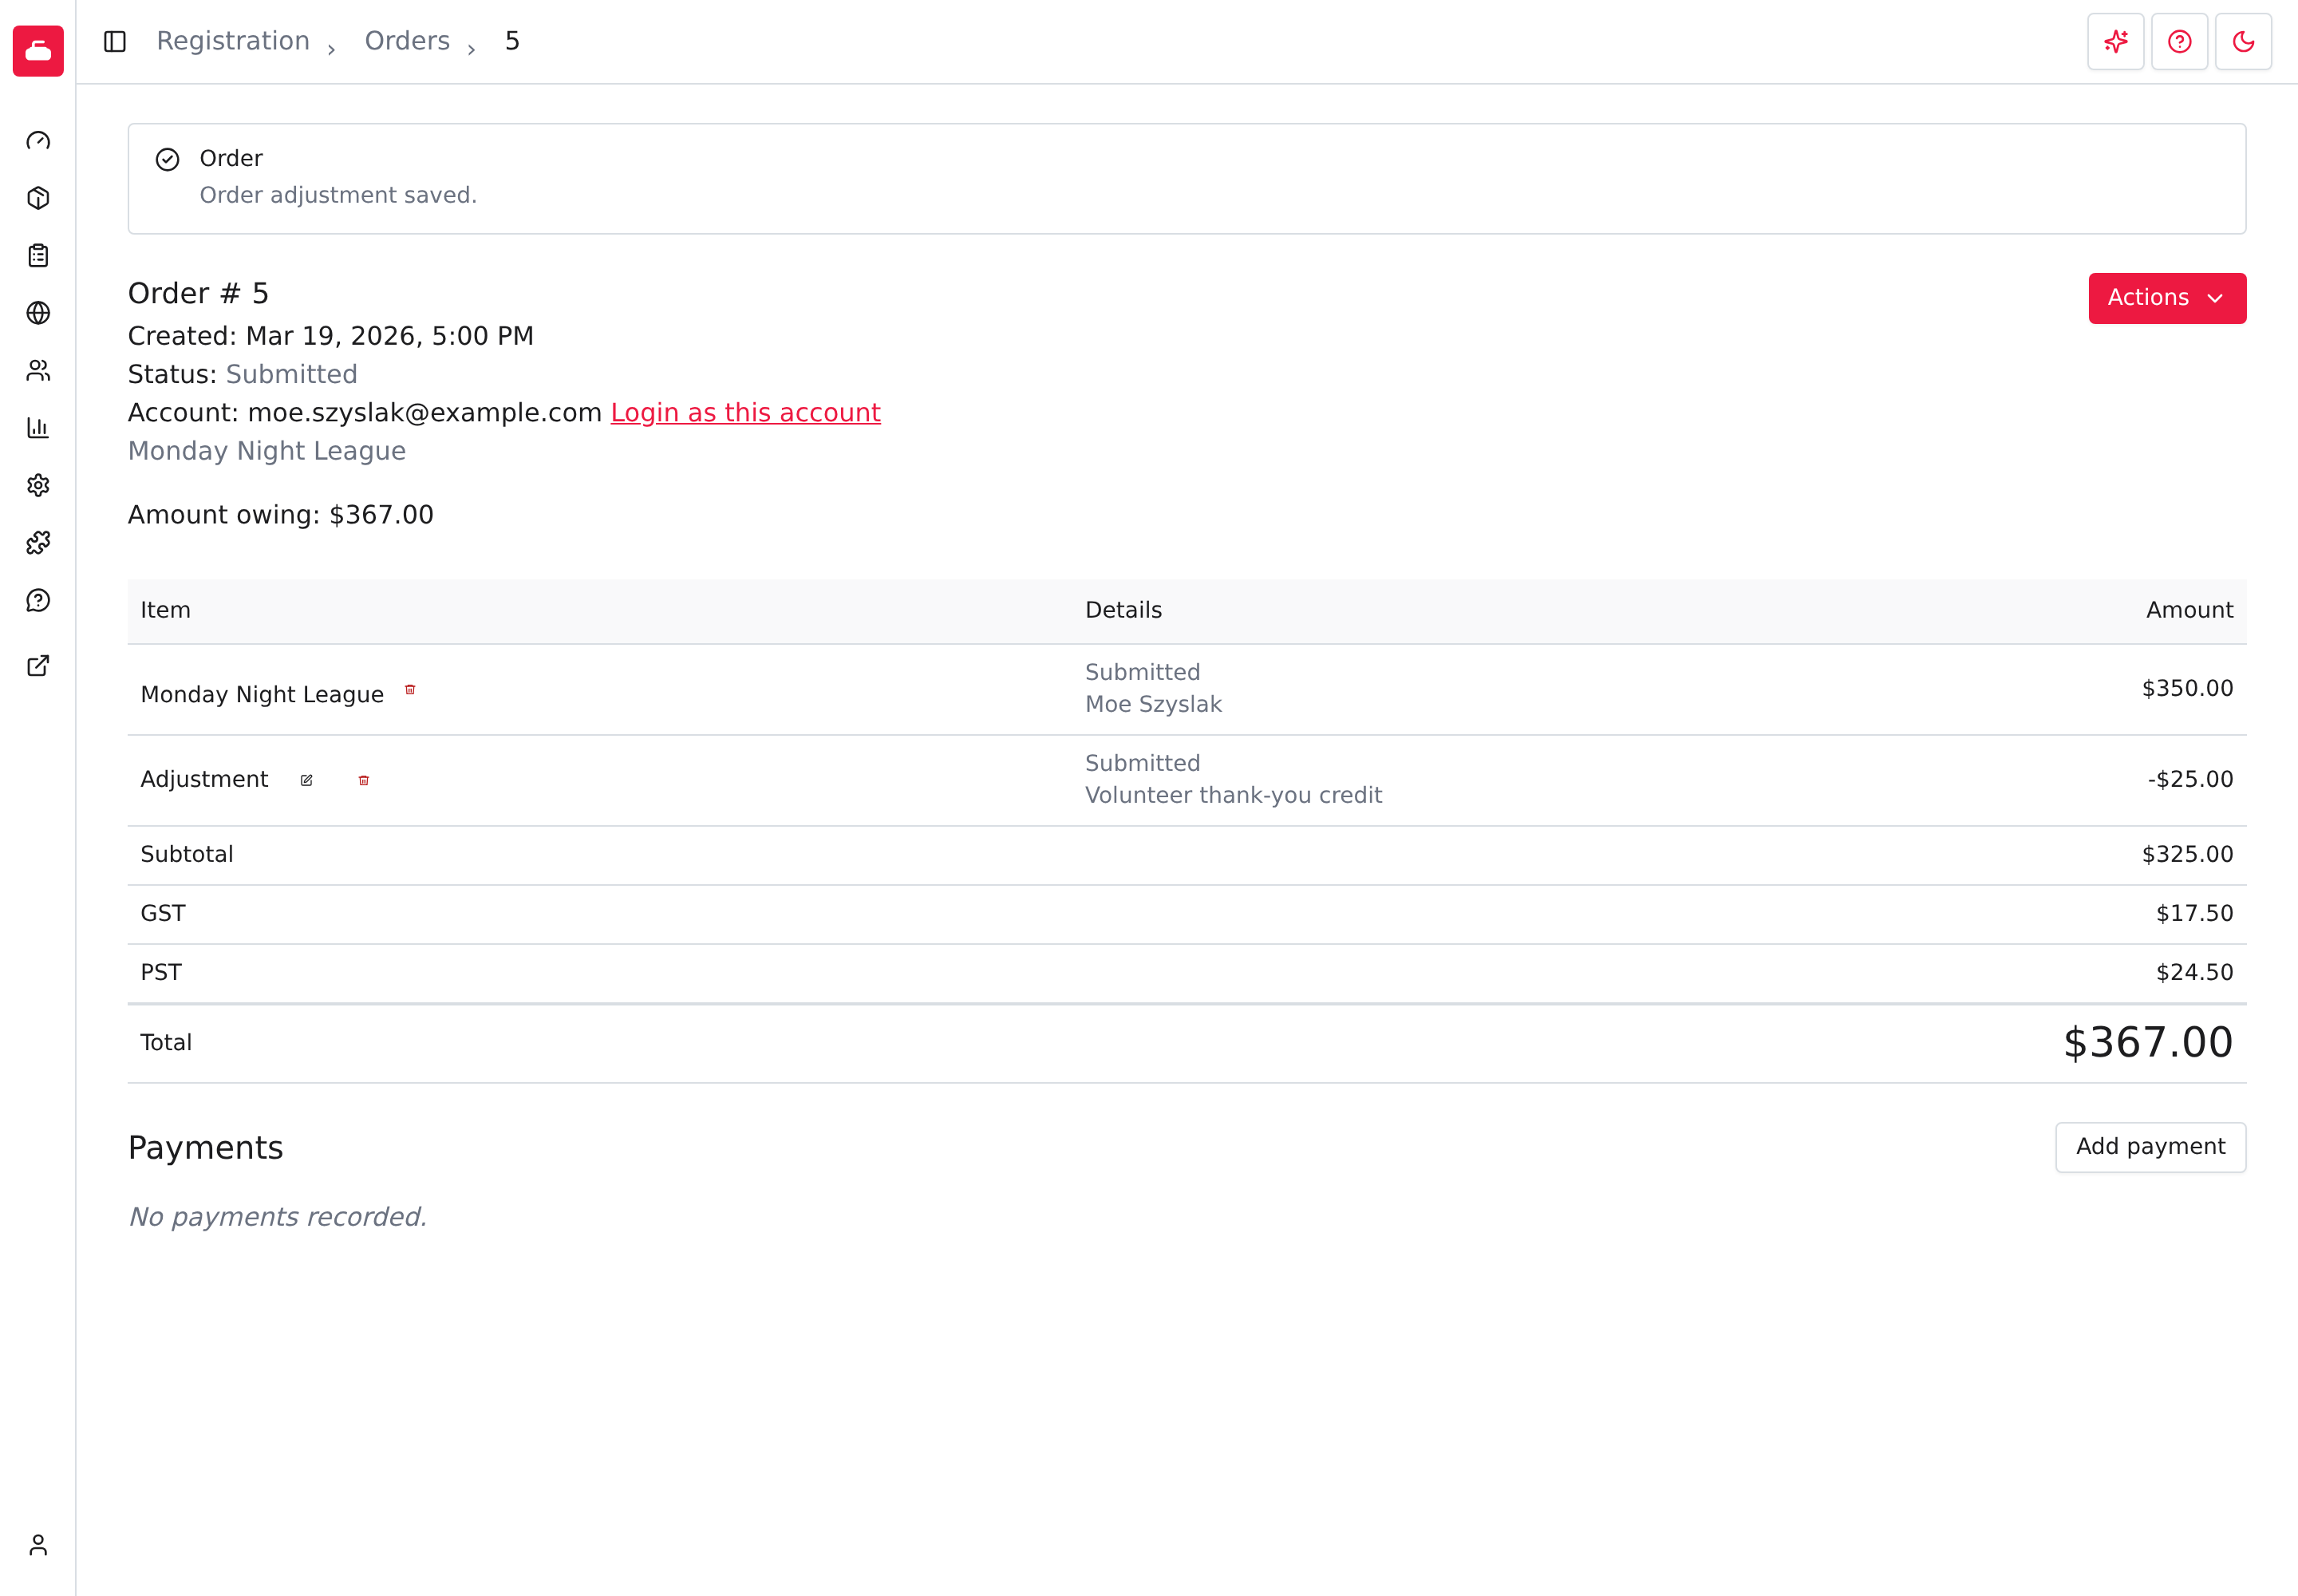Open the Actions dropdown
This screenshot has width=2298, height=1596.
[x=2167, y=298]
